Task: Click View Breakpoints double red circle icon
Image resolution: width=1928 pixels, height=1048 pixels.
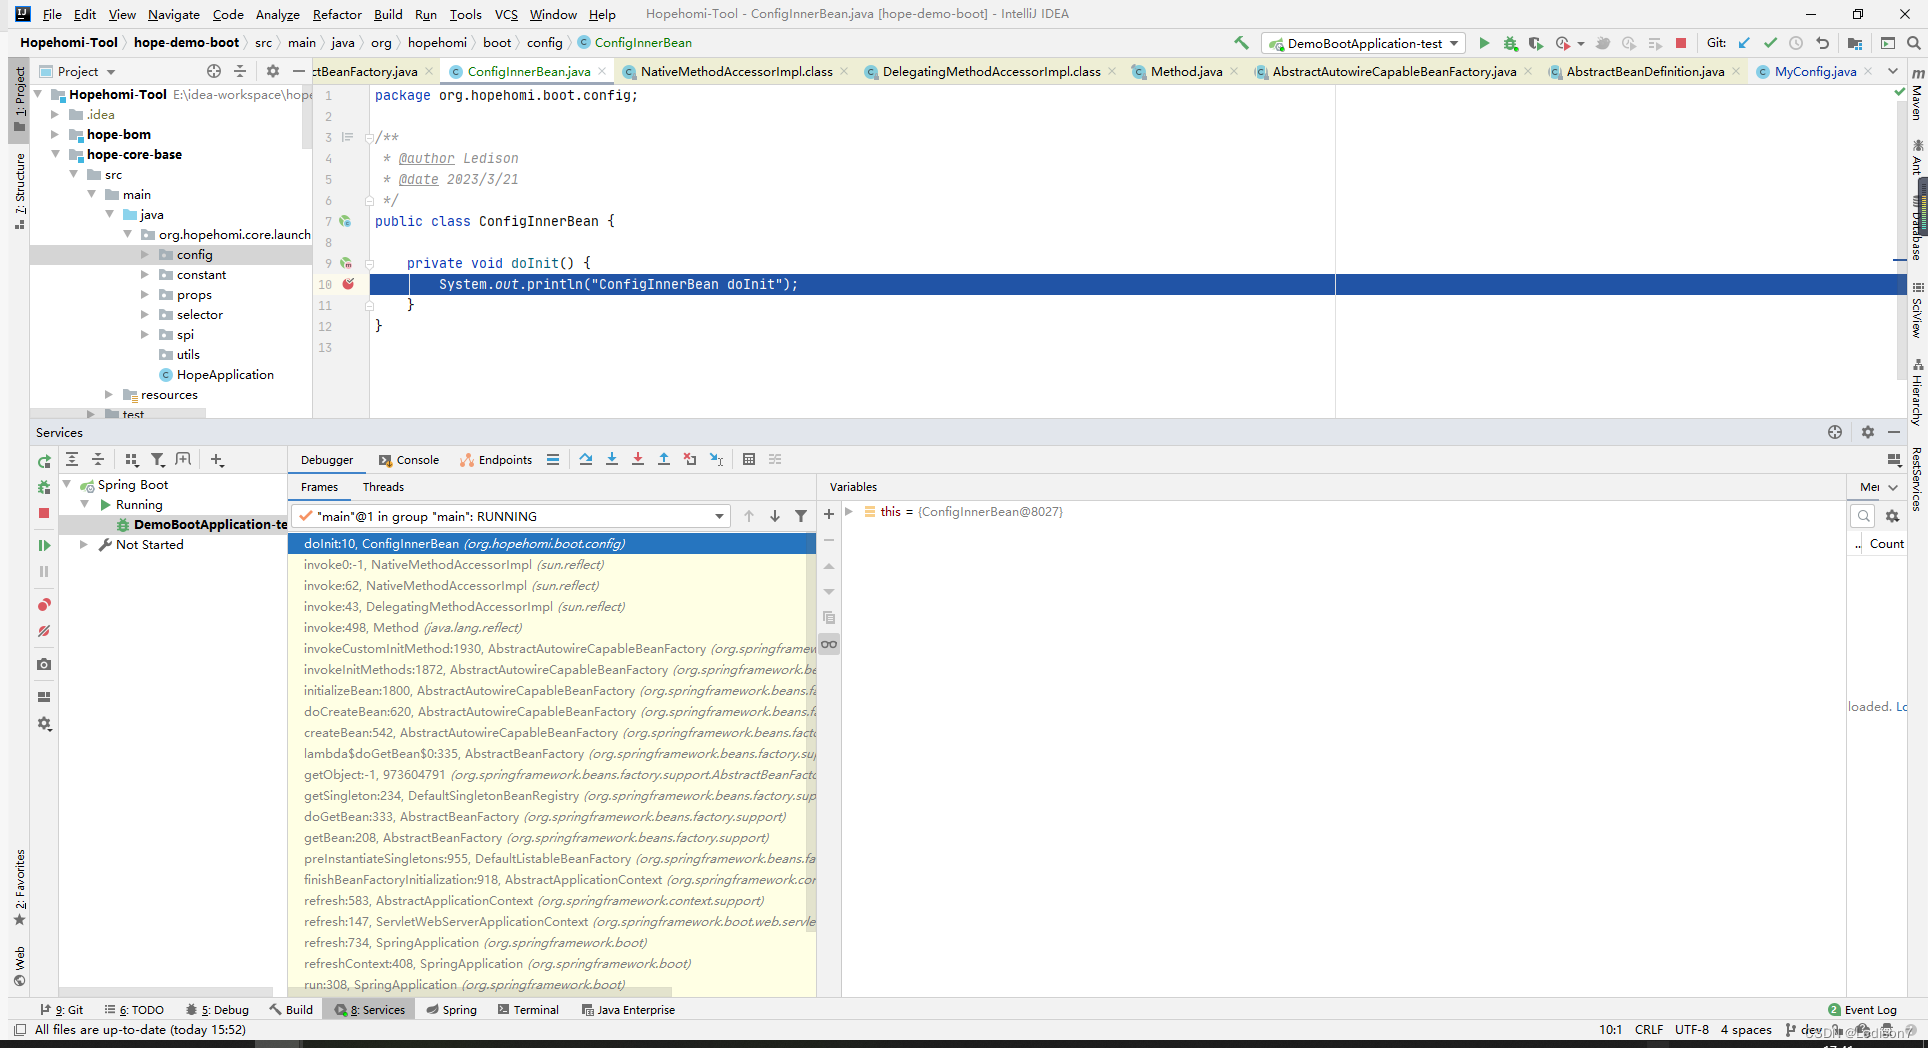Action: tap(44, 605)
